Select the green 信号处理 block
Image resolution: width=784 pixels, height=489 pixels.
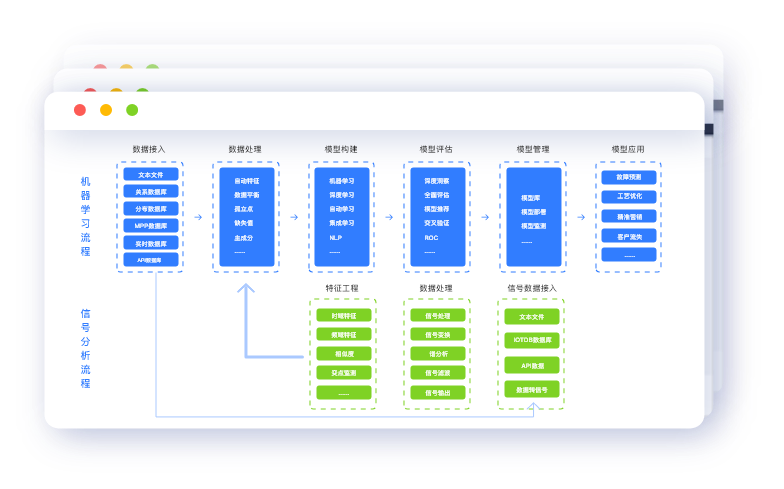point(437,315)
